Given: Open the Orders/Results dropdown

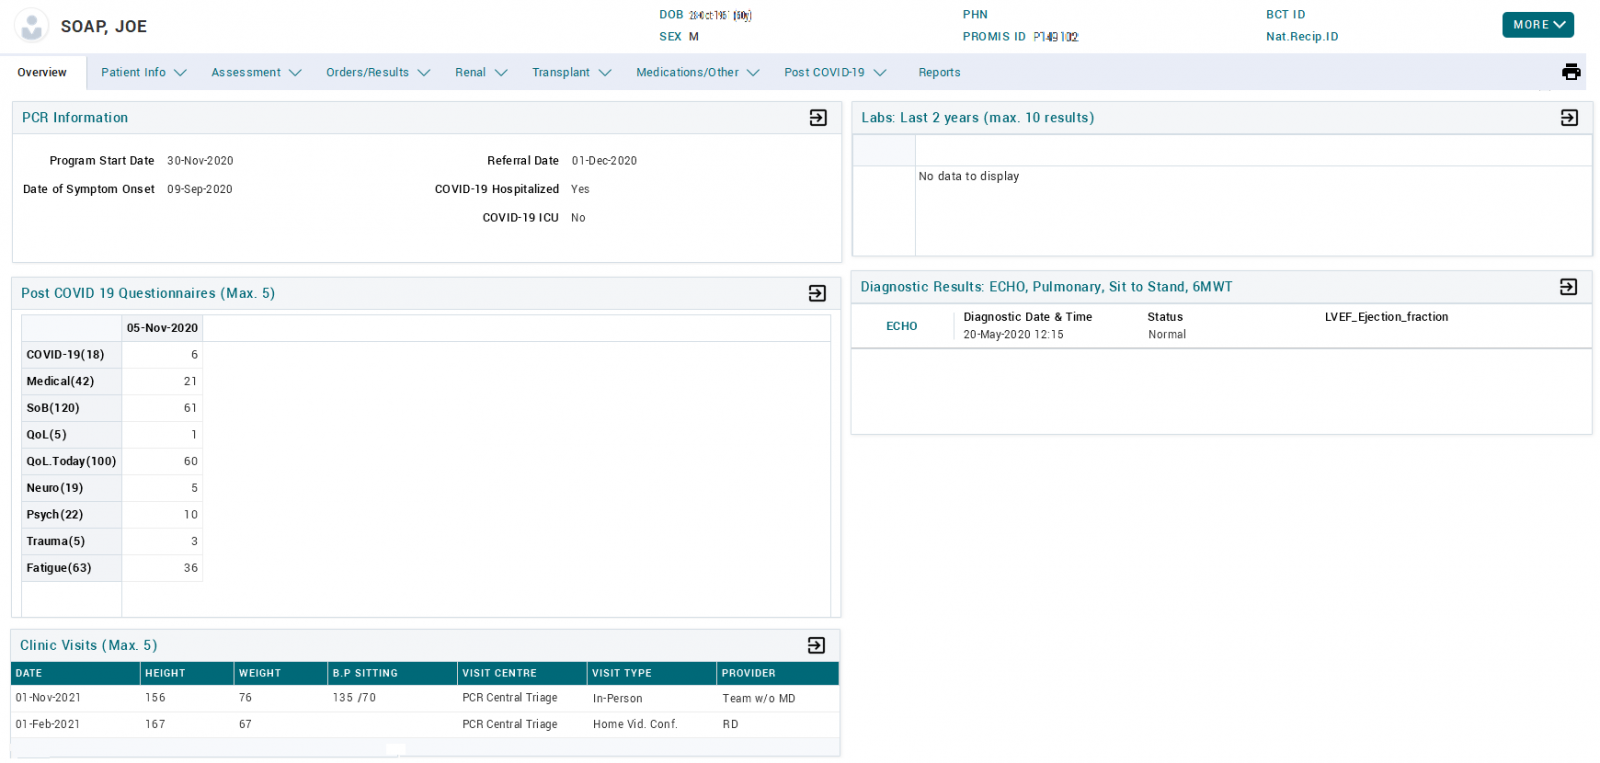Looking at the screenshot, I should [377, 73].
